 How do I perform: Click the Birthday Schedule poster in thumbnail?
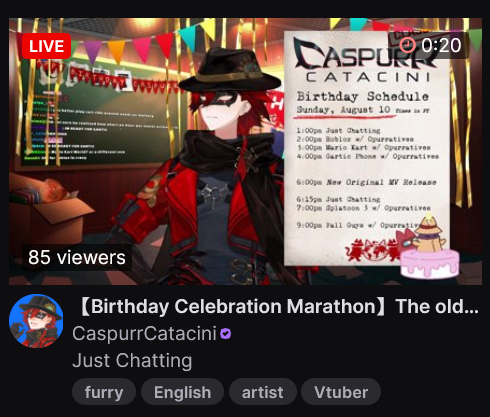coord(367,148)
